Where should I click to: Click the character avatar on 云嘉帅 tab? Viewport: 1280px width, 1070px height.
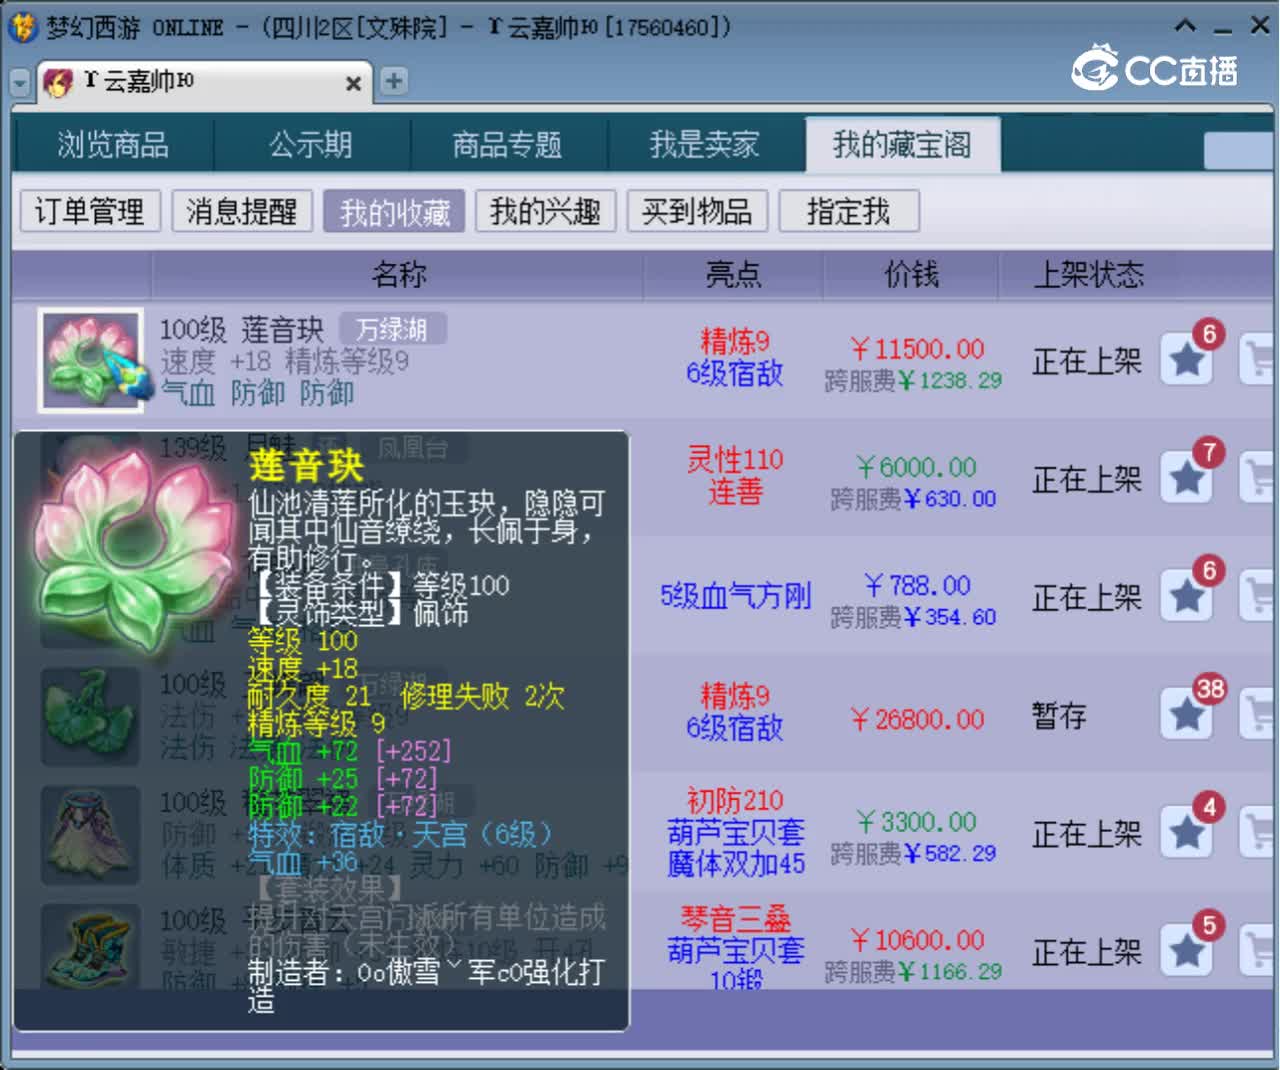point(59,82)
